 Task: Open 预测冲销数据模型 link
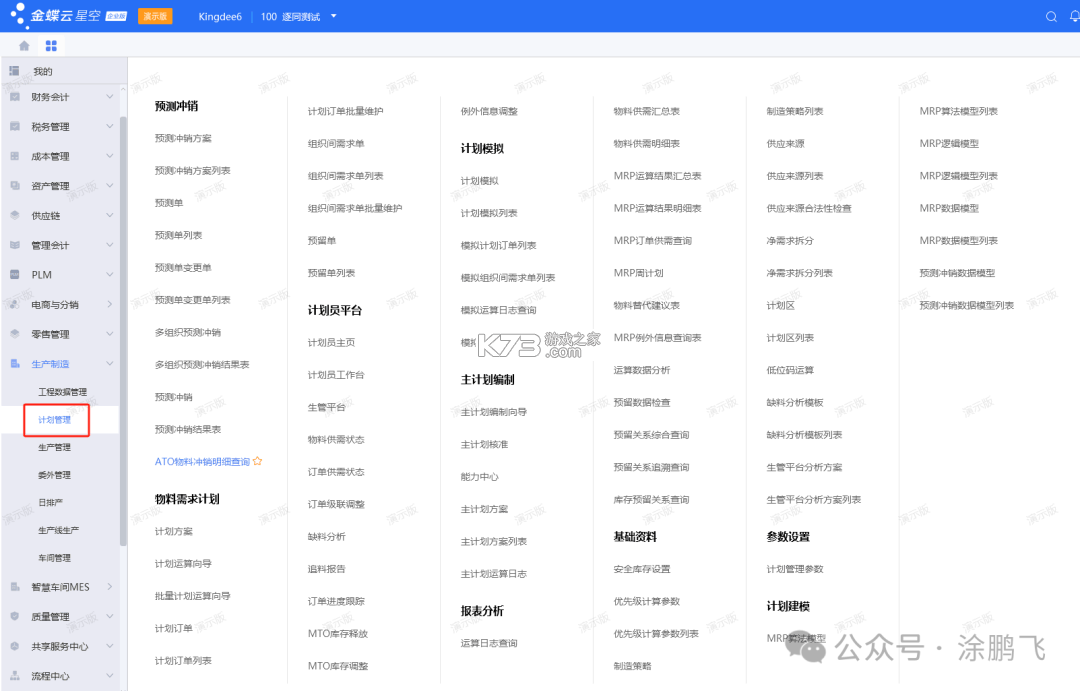957,273
